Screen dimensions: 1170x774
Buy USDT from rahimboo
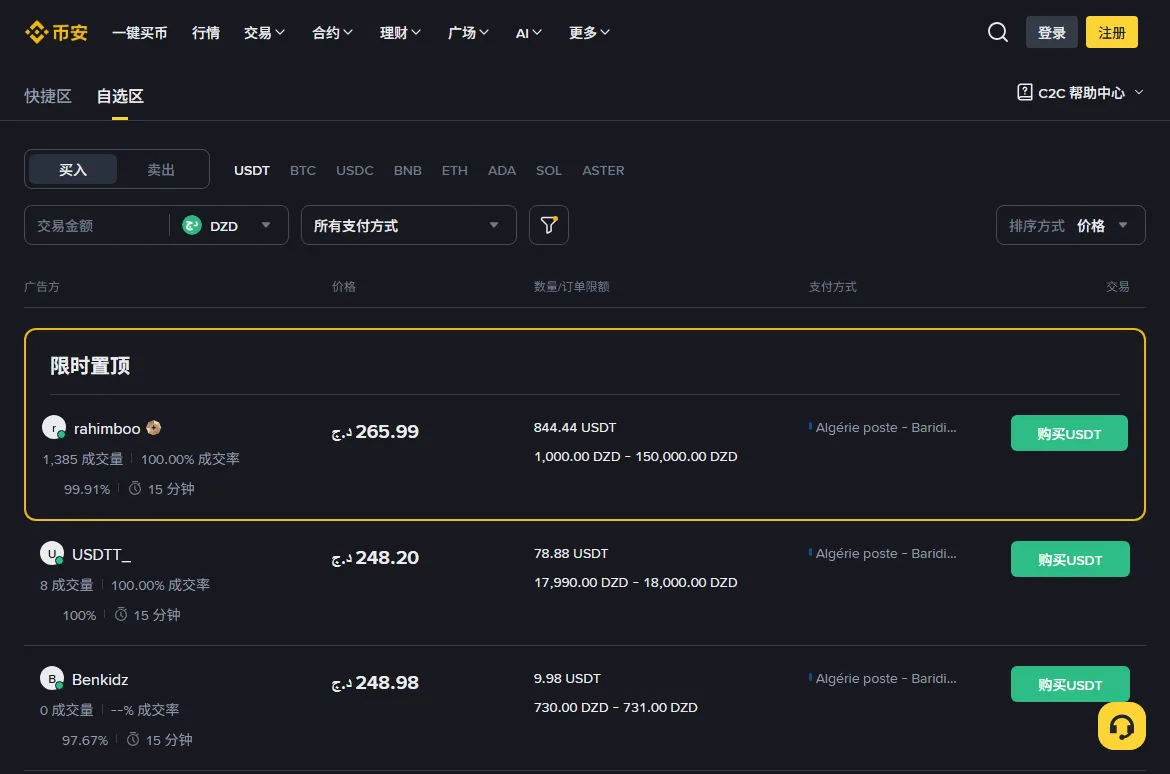pos(1069,433)
